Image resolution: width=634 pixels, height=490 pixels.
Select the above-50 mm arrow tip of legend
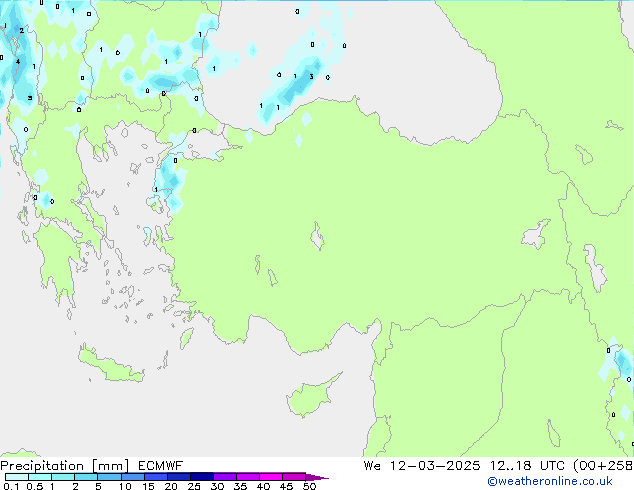click(x=317, y=477)
